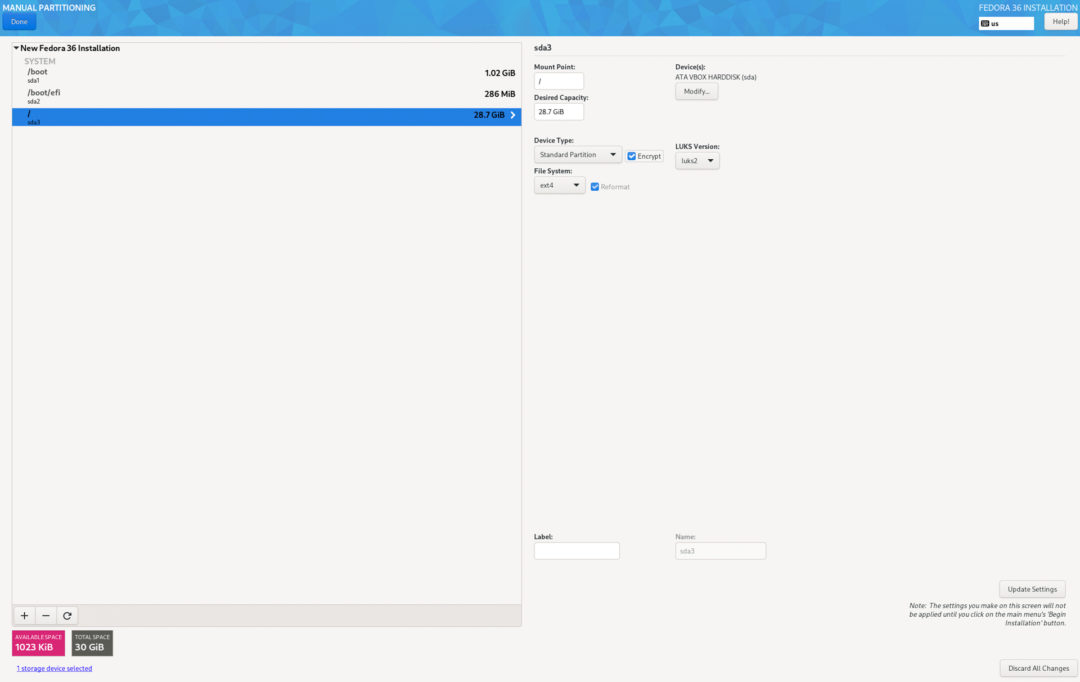1080x682 pixels.
Task: Open the 1 storage device selected link
Action: (x=54, y=668)
